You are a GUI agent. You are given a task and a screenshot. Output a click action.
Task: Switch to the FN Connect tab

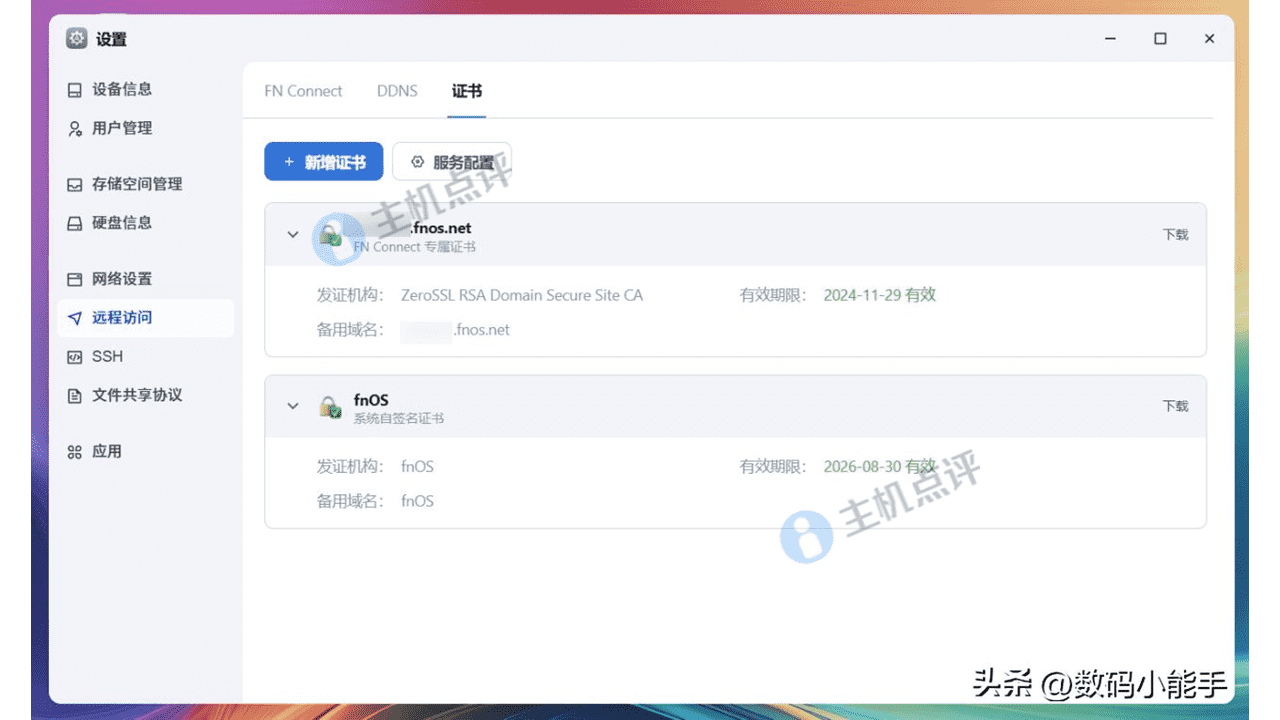(x=303, y=91)
